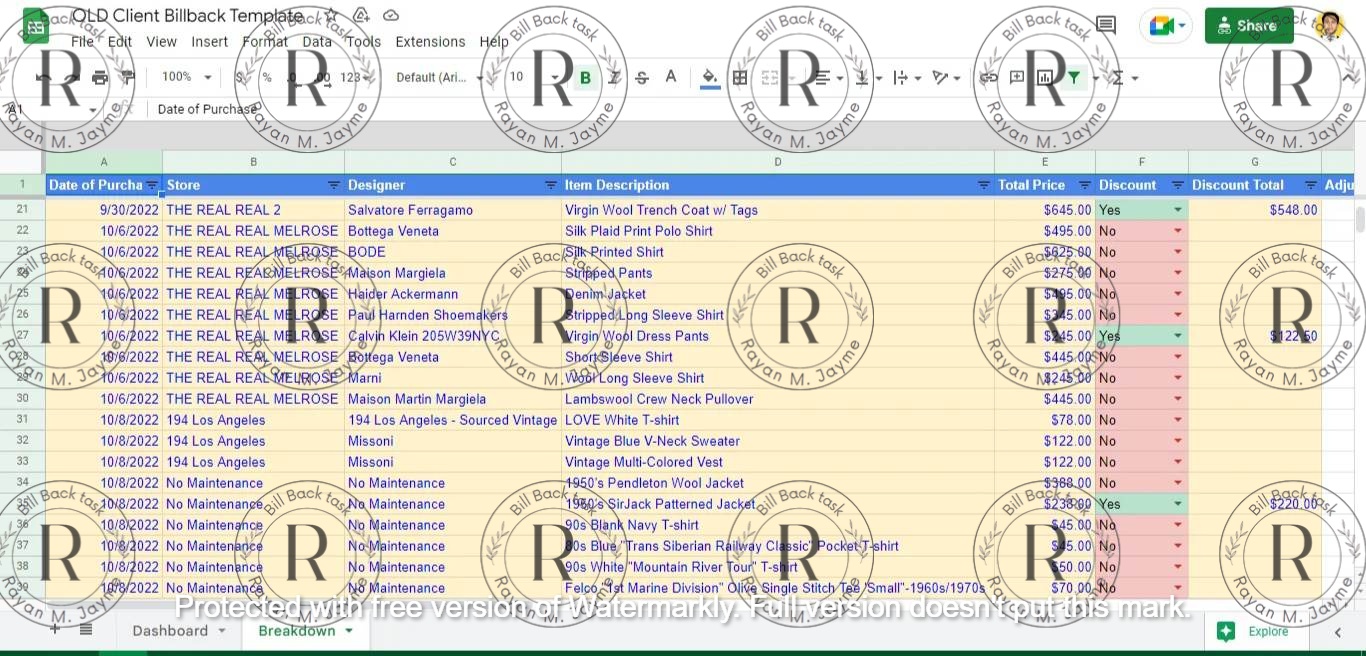Activate the paint format tool
Viewport: 1366px width, 656px height.
(x=128, y=77)
